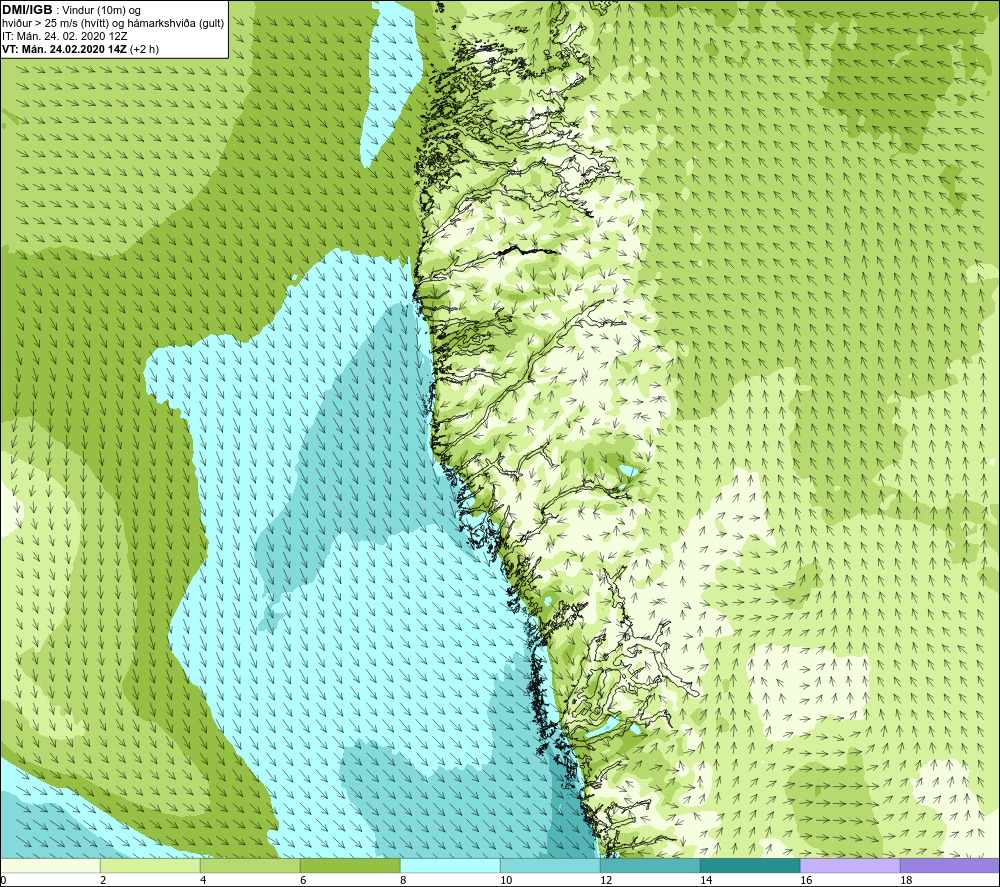This screenshot has width=1000, height=887.
Task: Click the legend scale value 18
Action: 906,880
